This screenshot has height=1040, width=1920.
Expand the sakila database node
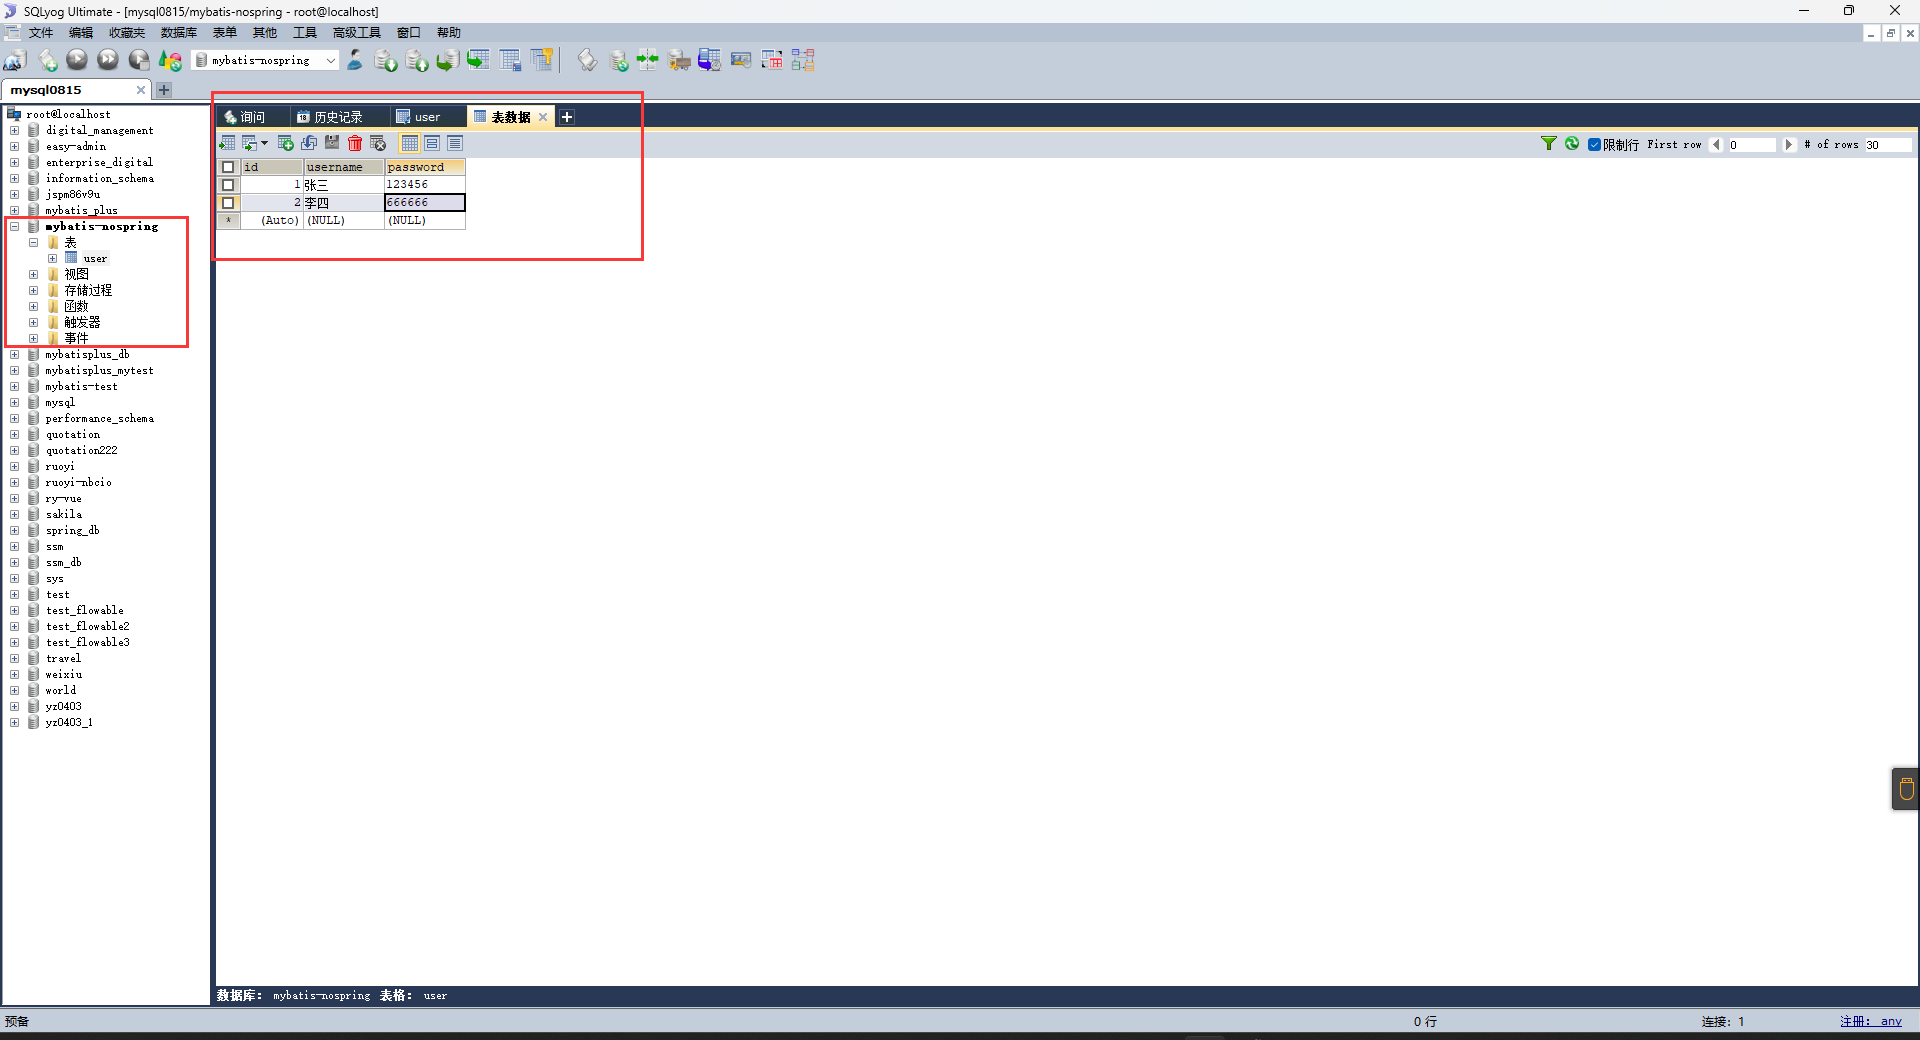click(15, 515)
